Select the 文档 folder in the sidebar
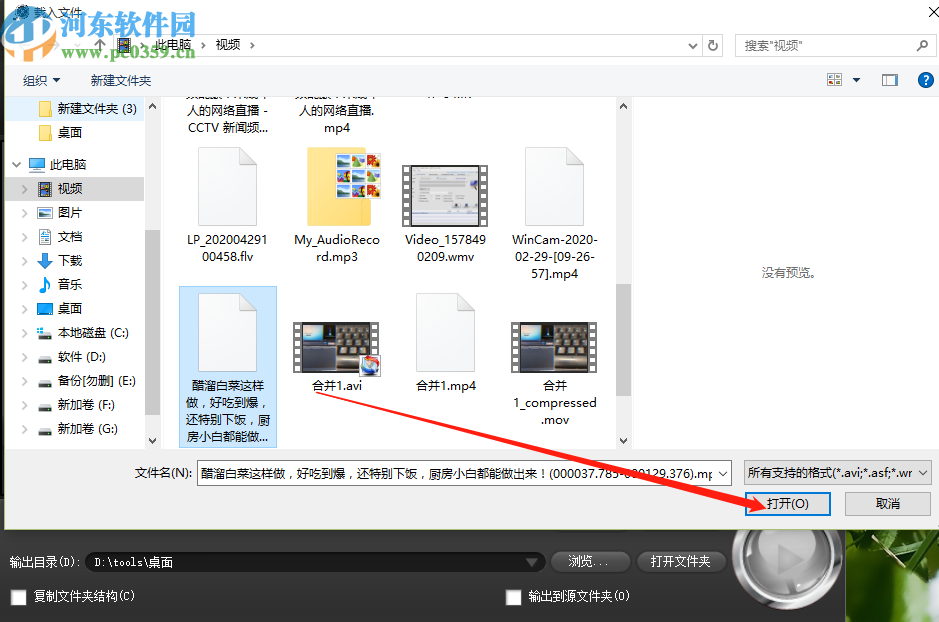 [69, 236]
